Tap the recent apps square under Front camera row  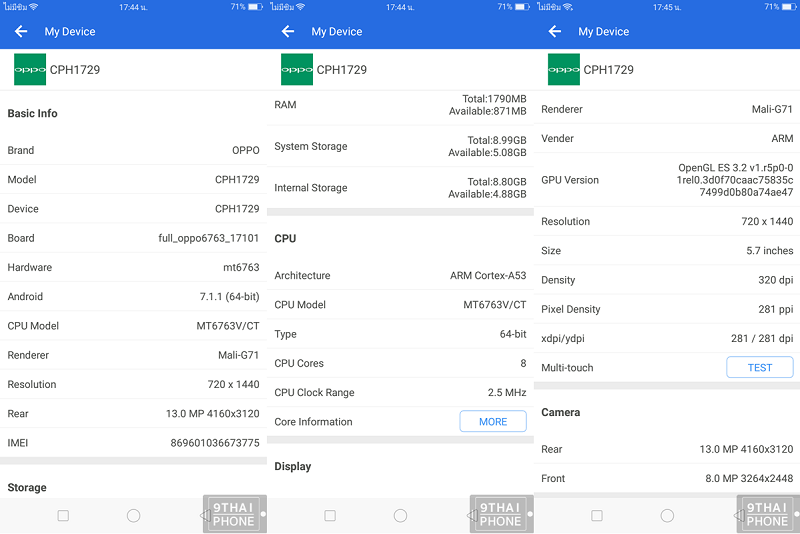pos(597,516)
